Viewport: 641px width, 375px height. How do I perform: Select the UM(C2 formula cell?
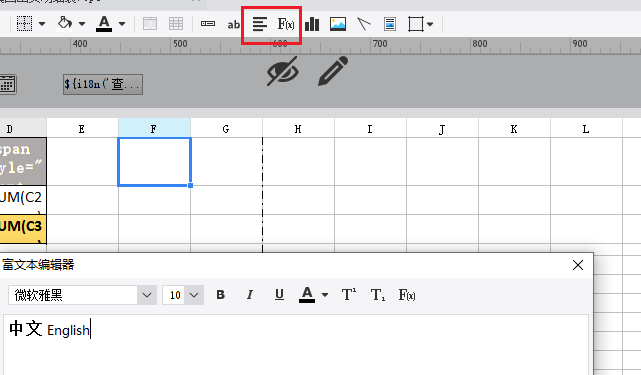click(x=23, y=200)
